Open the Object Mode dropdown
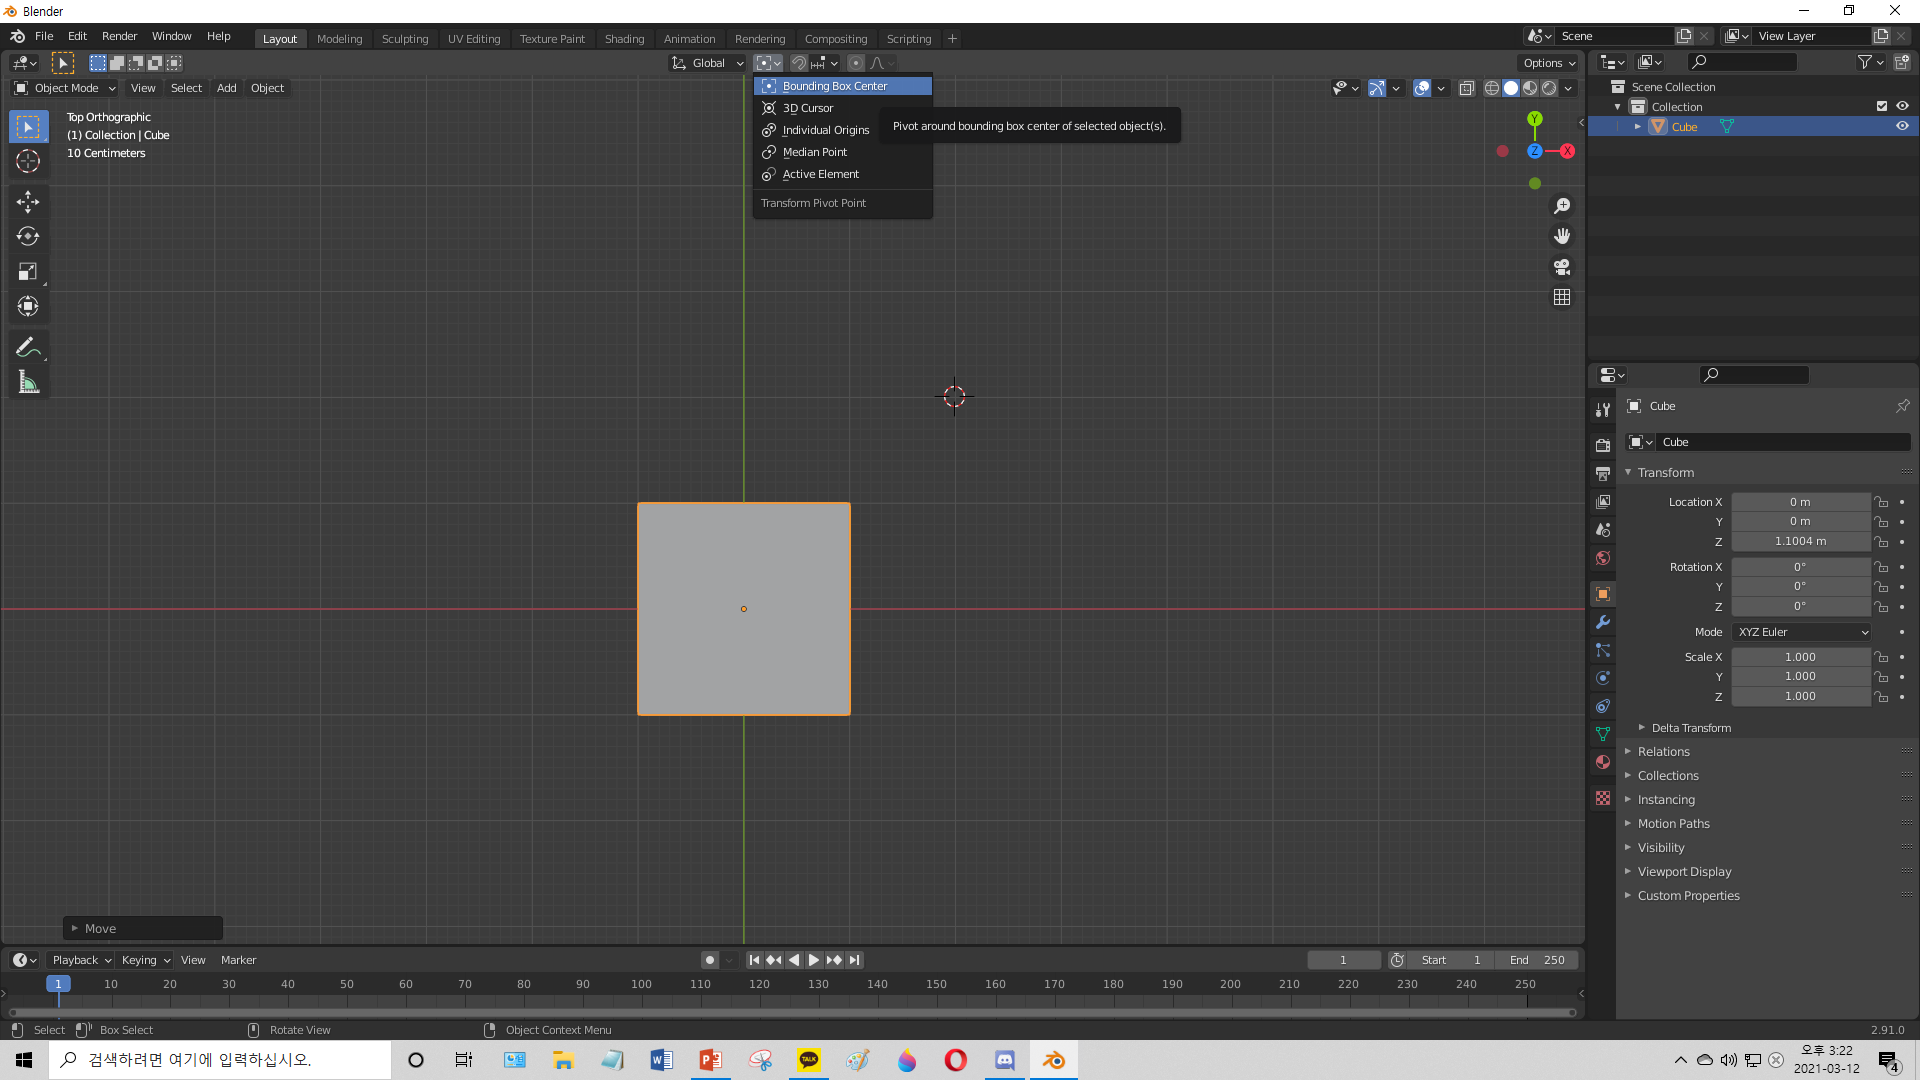This screenshot has width=1920, height=1080. click(x=65, y=88)
